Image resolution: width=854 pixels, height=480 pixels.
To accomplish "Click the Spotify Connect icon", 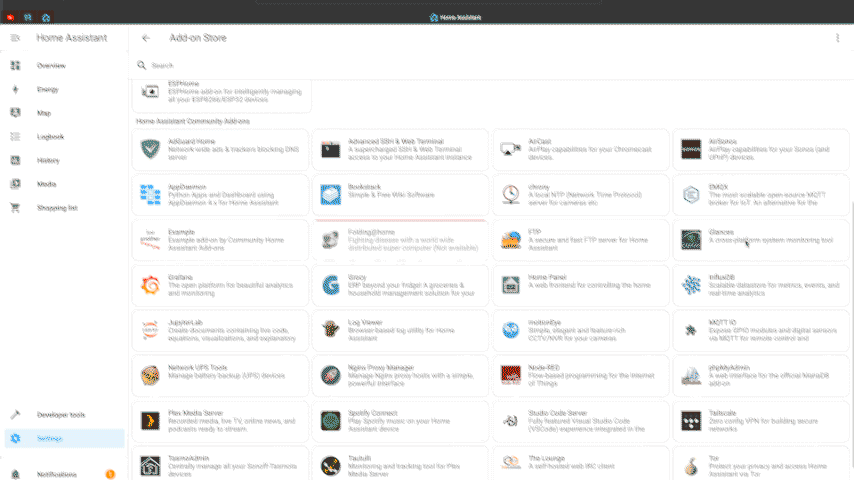I will pyautogui.click(x=331, y=421).
